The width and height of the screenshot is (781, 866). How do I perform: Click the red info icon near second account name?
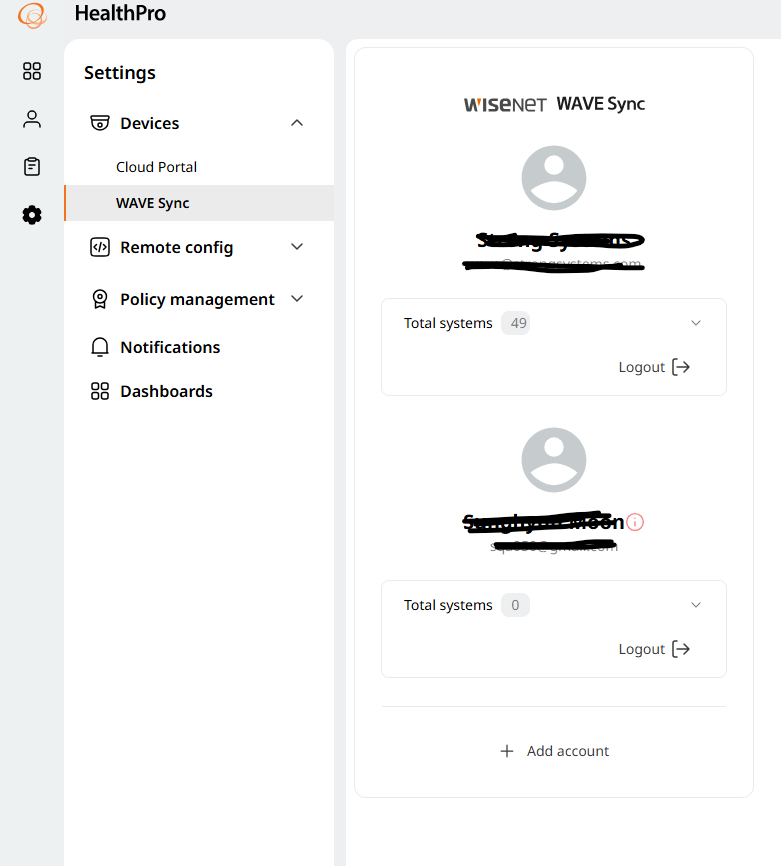pyautogui.click(x=637, y=522)
